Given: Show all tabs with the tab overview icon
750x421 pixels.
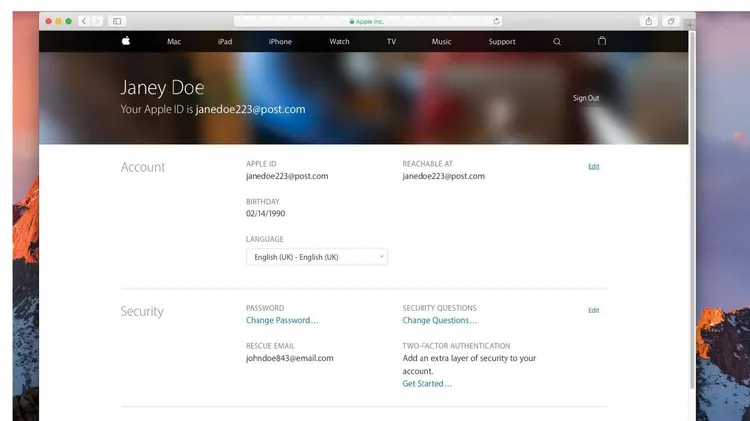Looking at the screenshot, I should click(671, 21).
